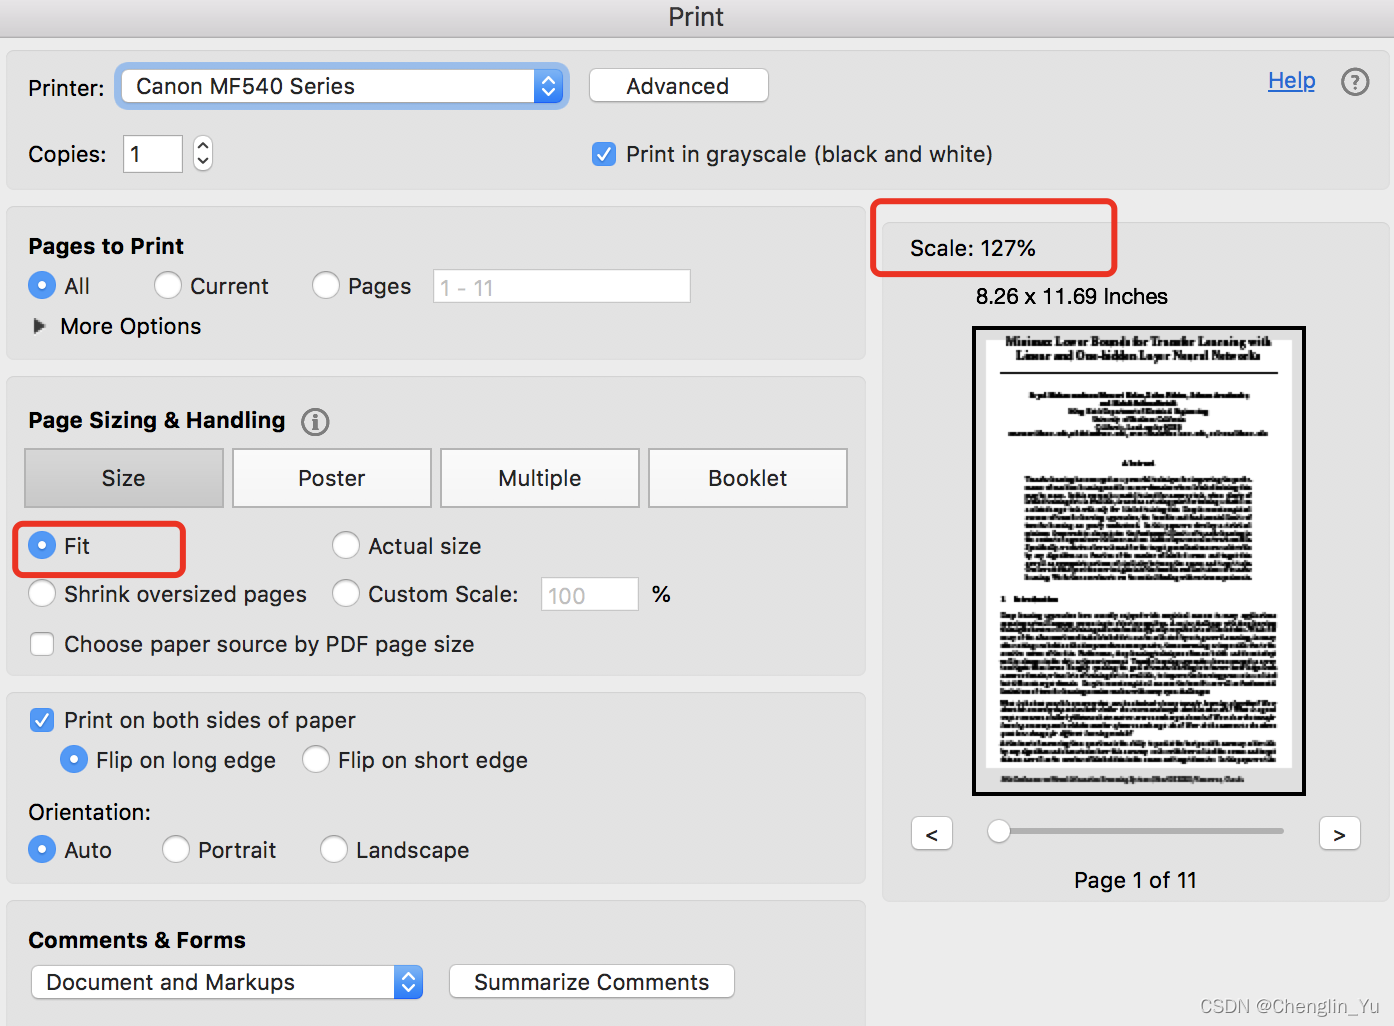This screenshot has height=1026, width=1394.
Task: Select Flip on long edge
Action: point(74,760)
